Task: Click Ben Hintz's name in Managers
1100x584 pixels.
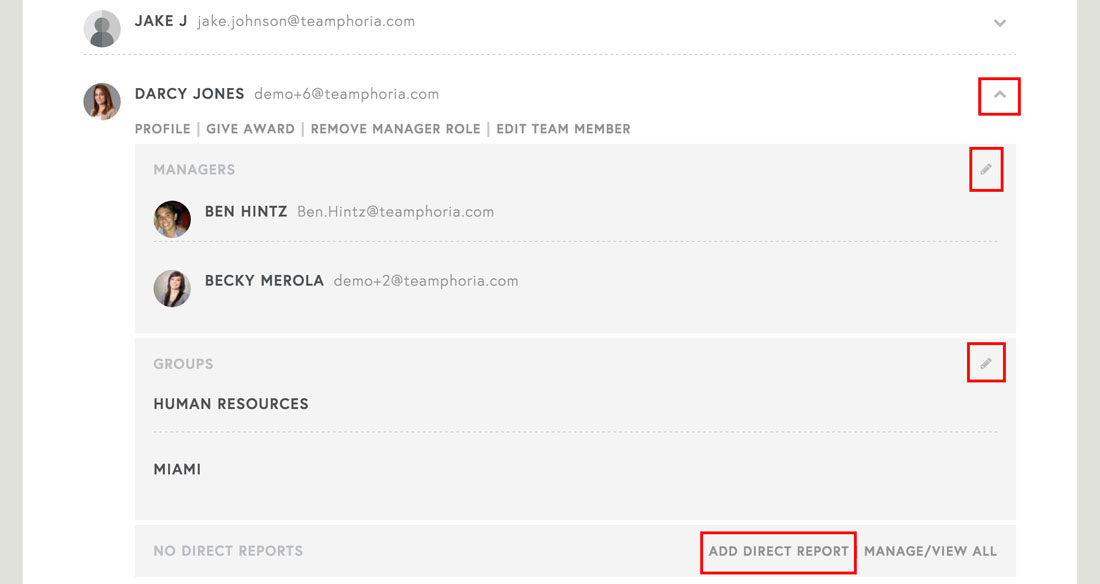Action: [x=246, y=212]
